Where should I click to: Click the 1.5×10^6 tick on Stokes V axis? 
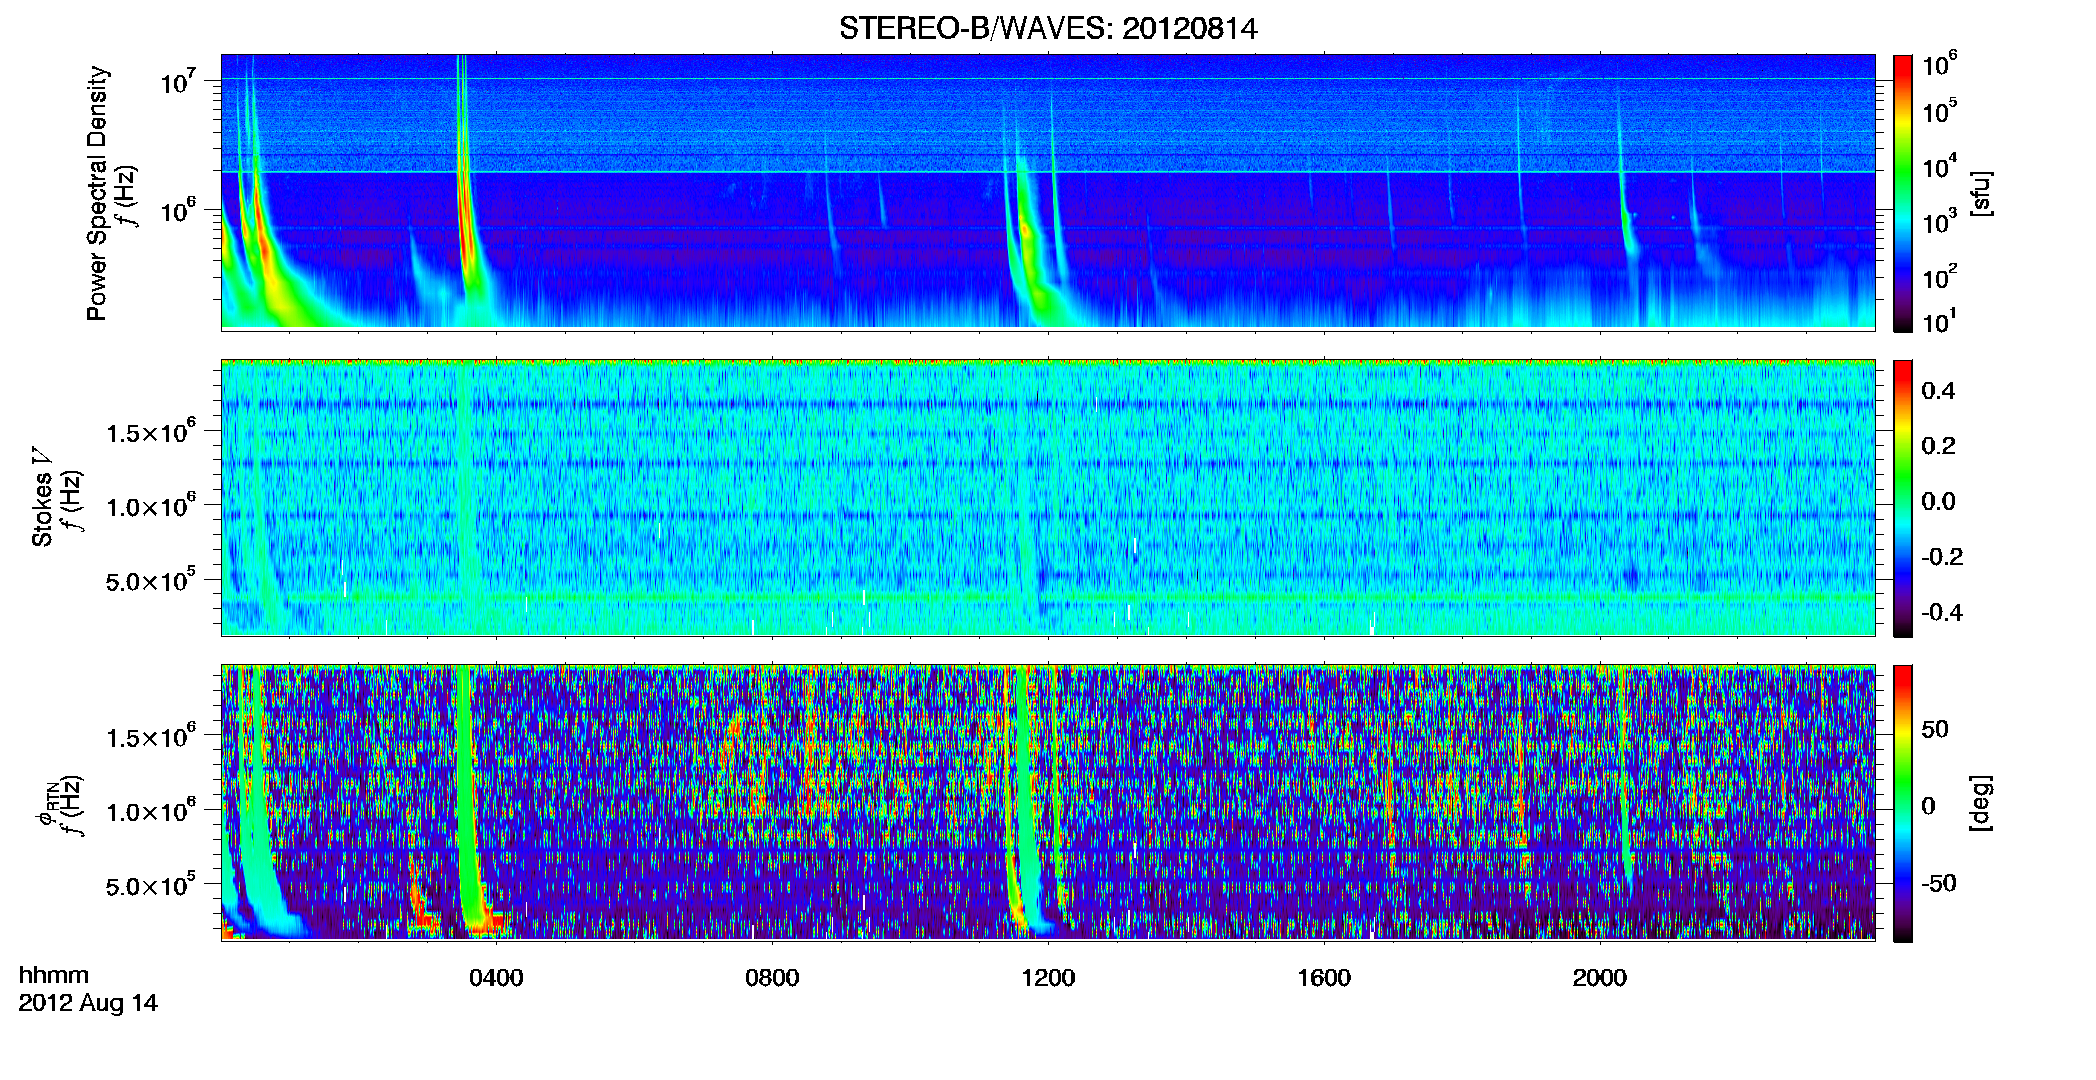[x=151, y=432]
